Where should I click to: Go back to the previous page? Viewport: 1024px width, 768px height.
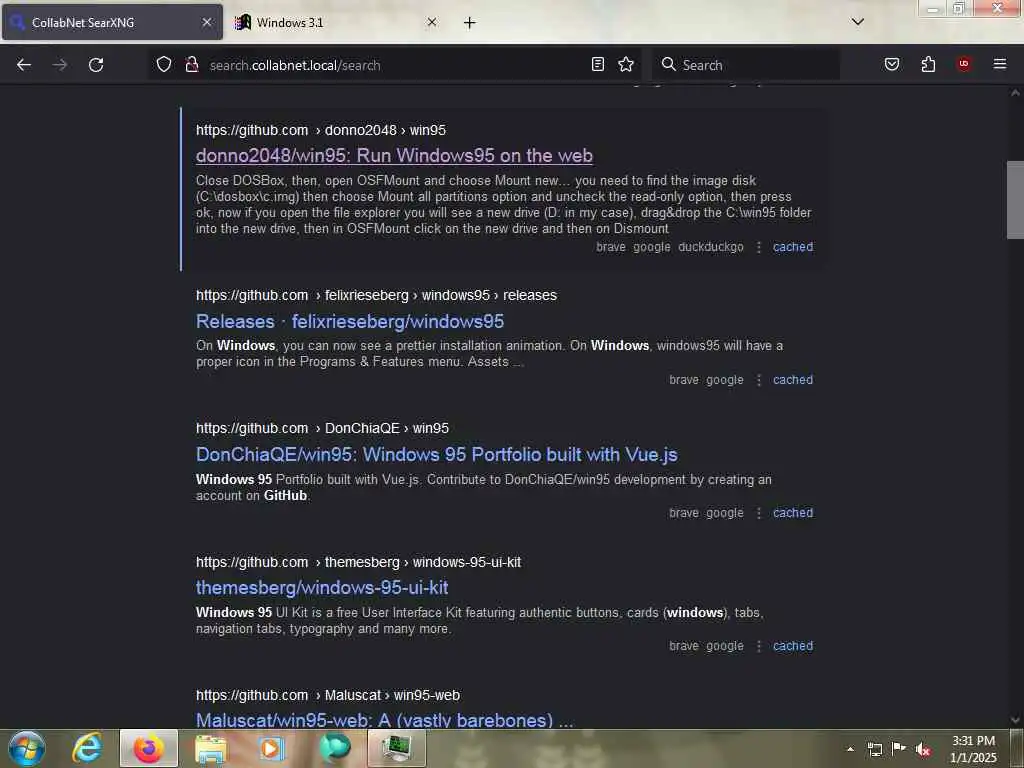[x=24, y=65]
